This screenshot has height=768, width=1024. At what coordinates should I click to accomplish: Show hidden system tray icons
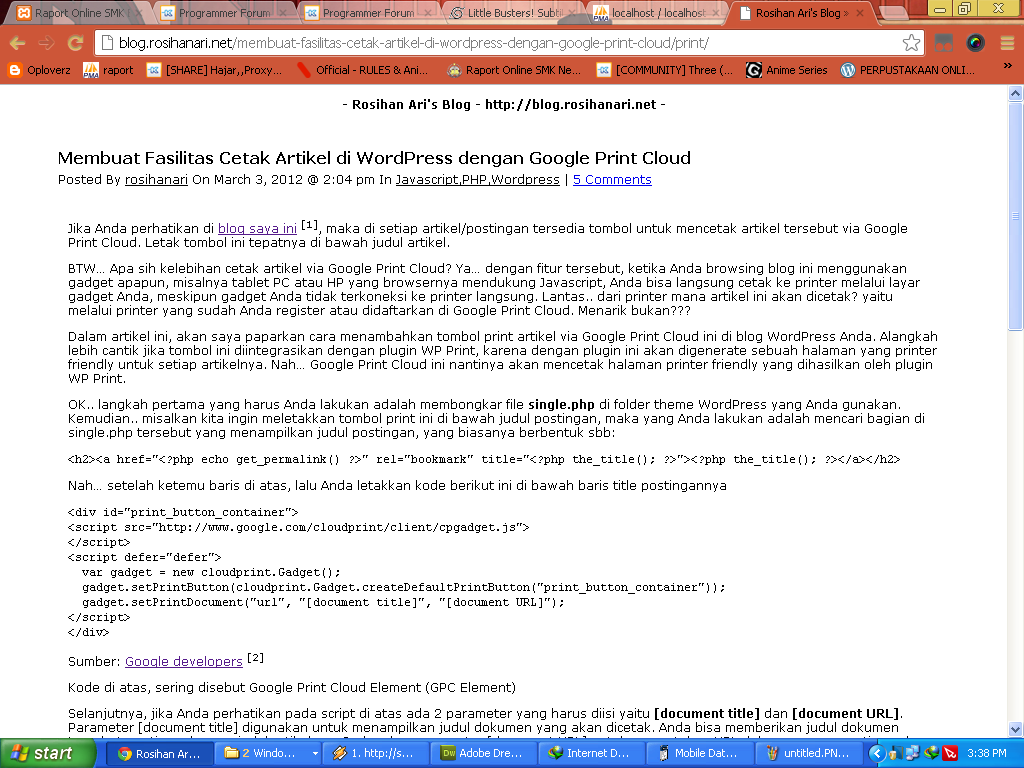pos(877,753)
